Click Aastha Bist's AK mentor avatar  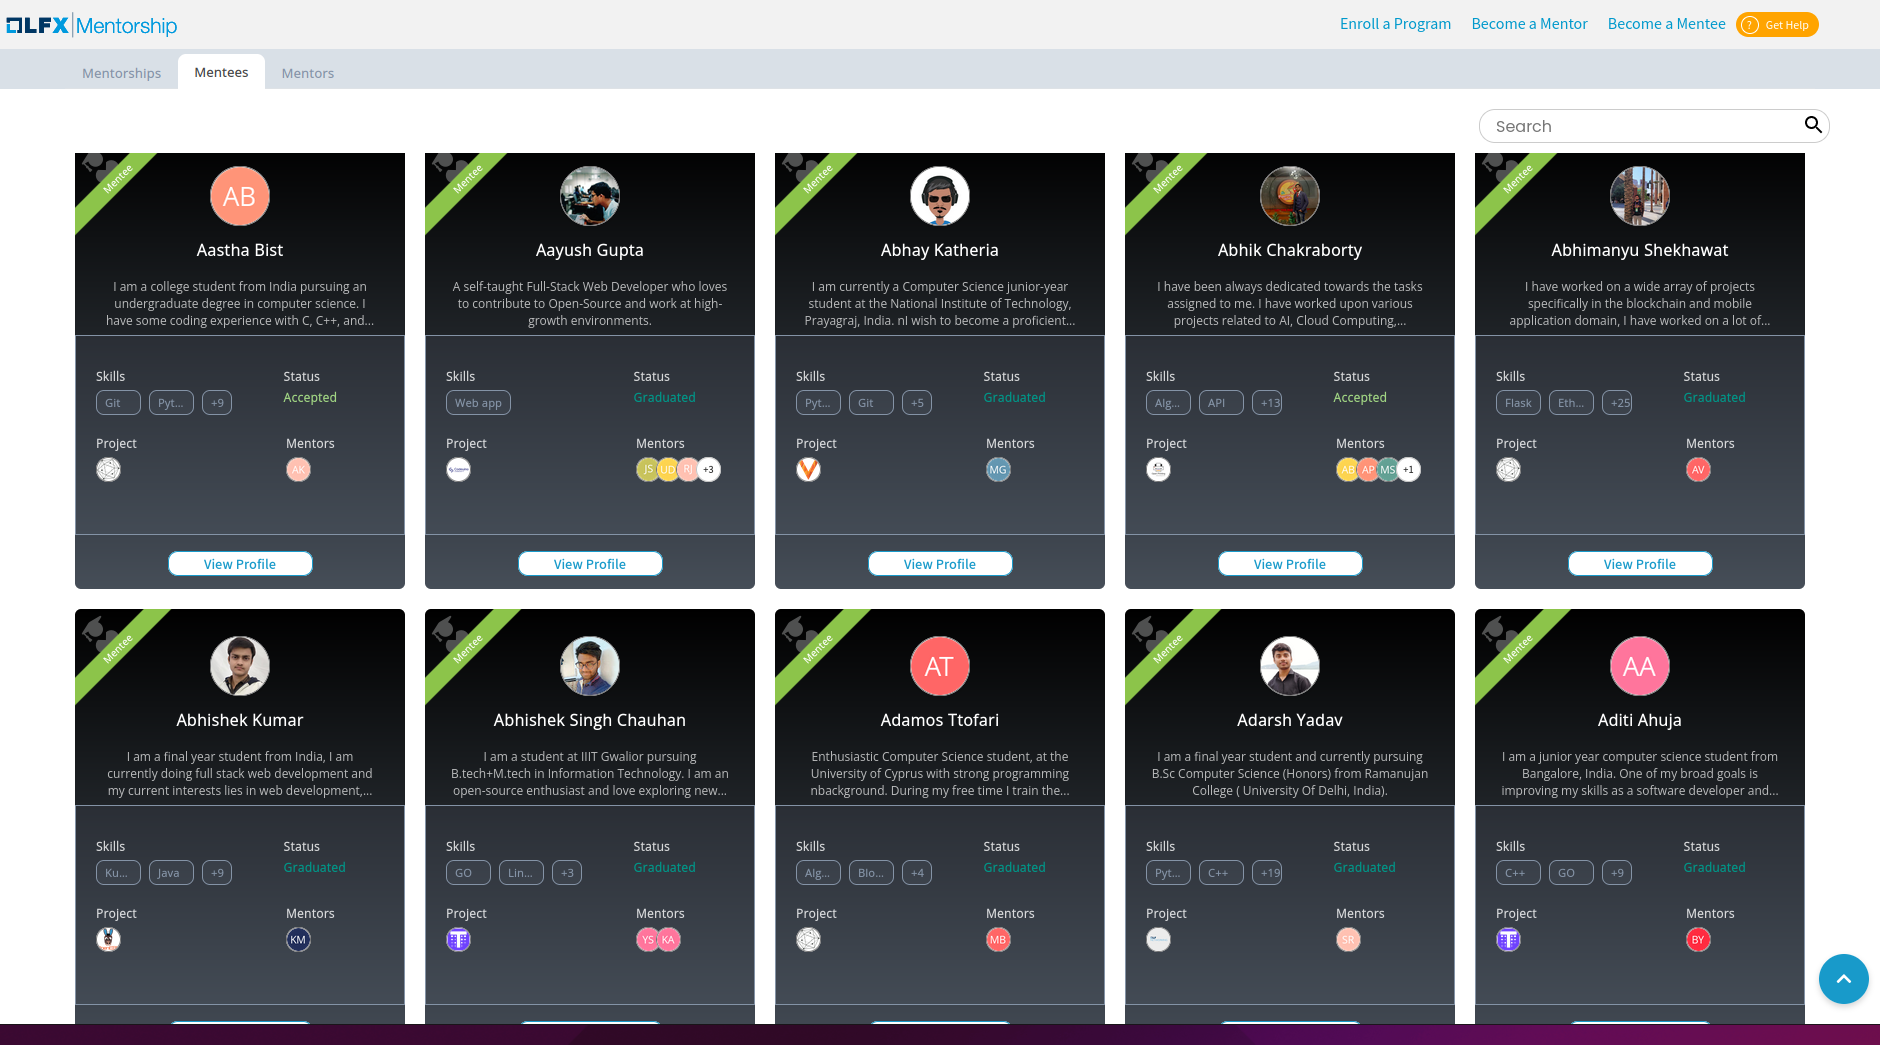click(298, 469)
